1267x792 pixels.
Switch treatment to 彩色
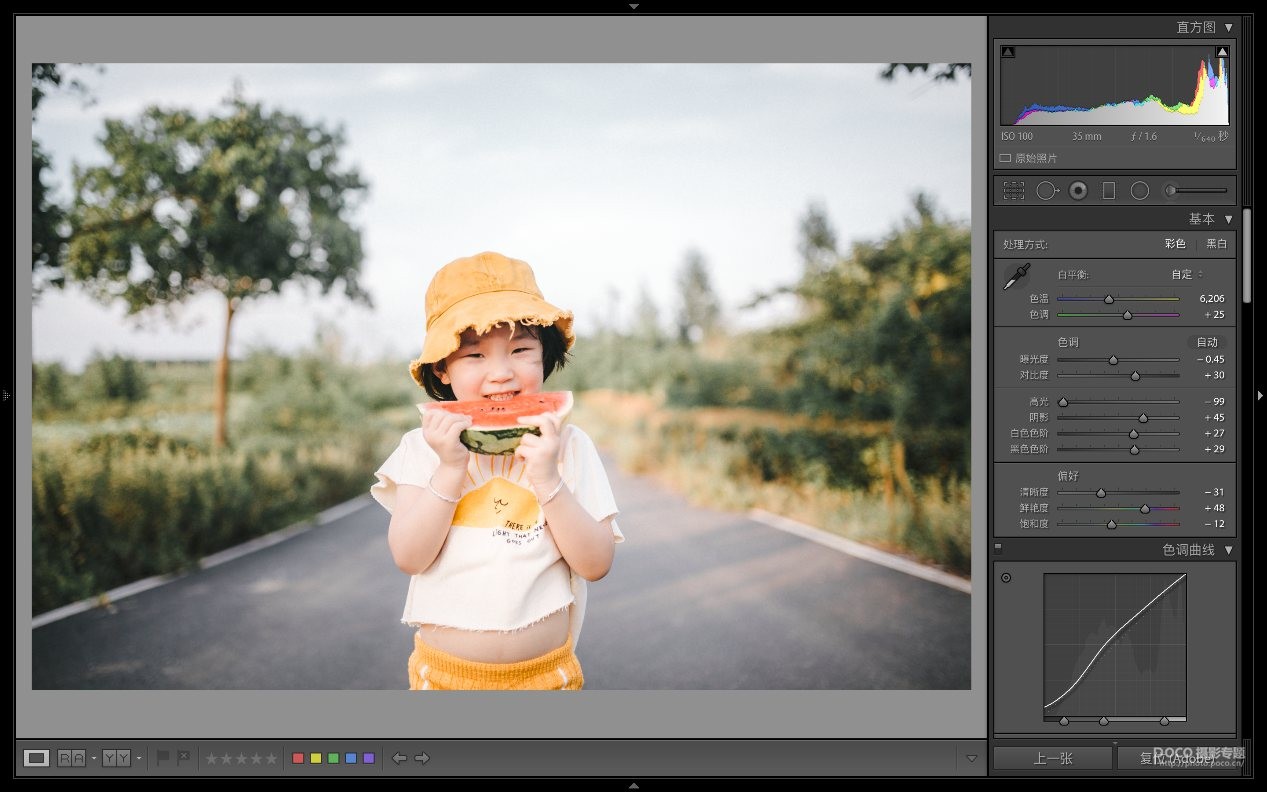click(x=1174, y=244)
